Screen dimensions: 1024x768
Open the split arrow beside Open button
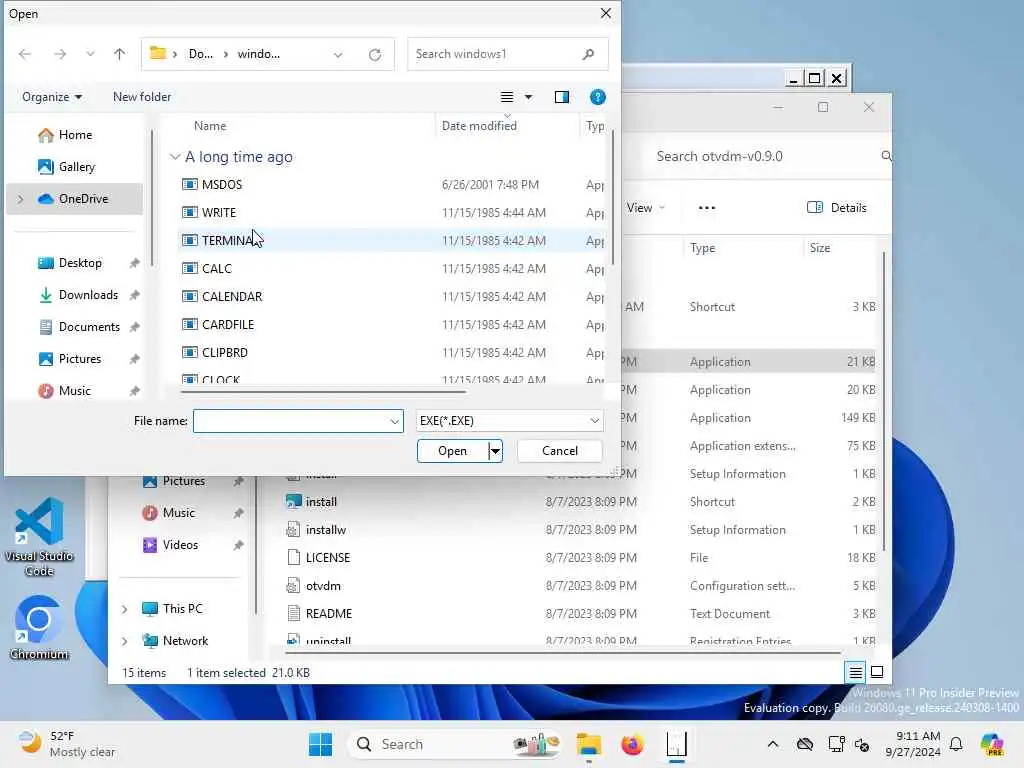point(496,451)
